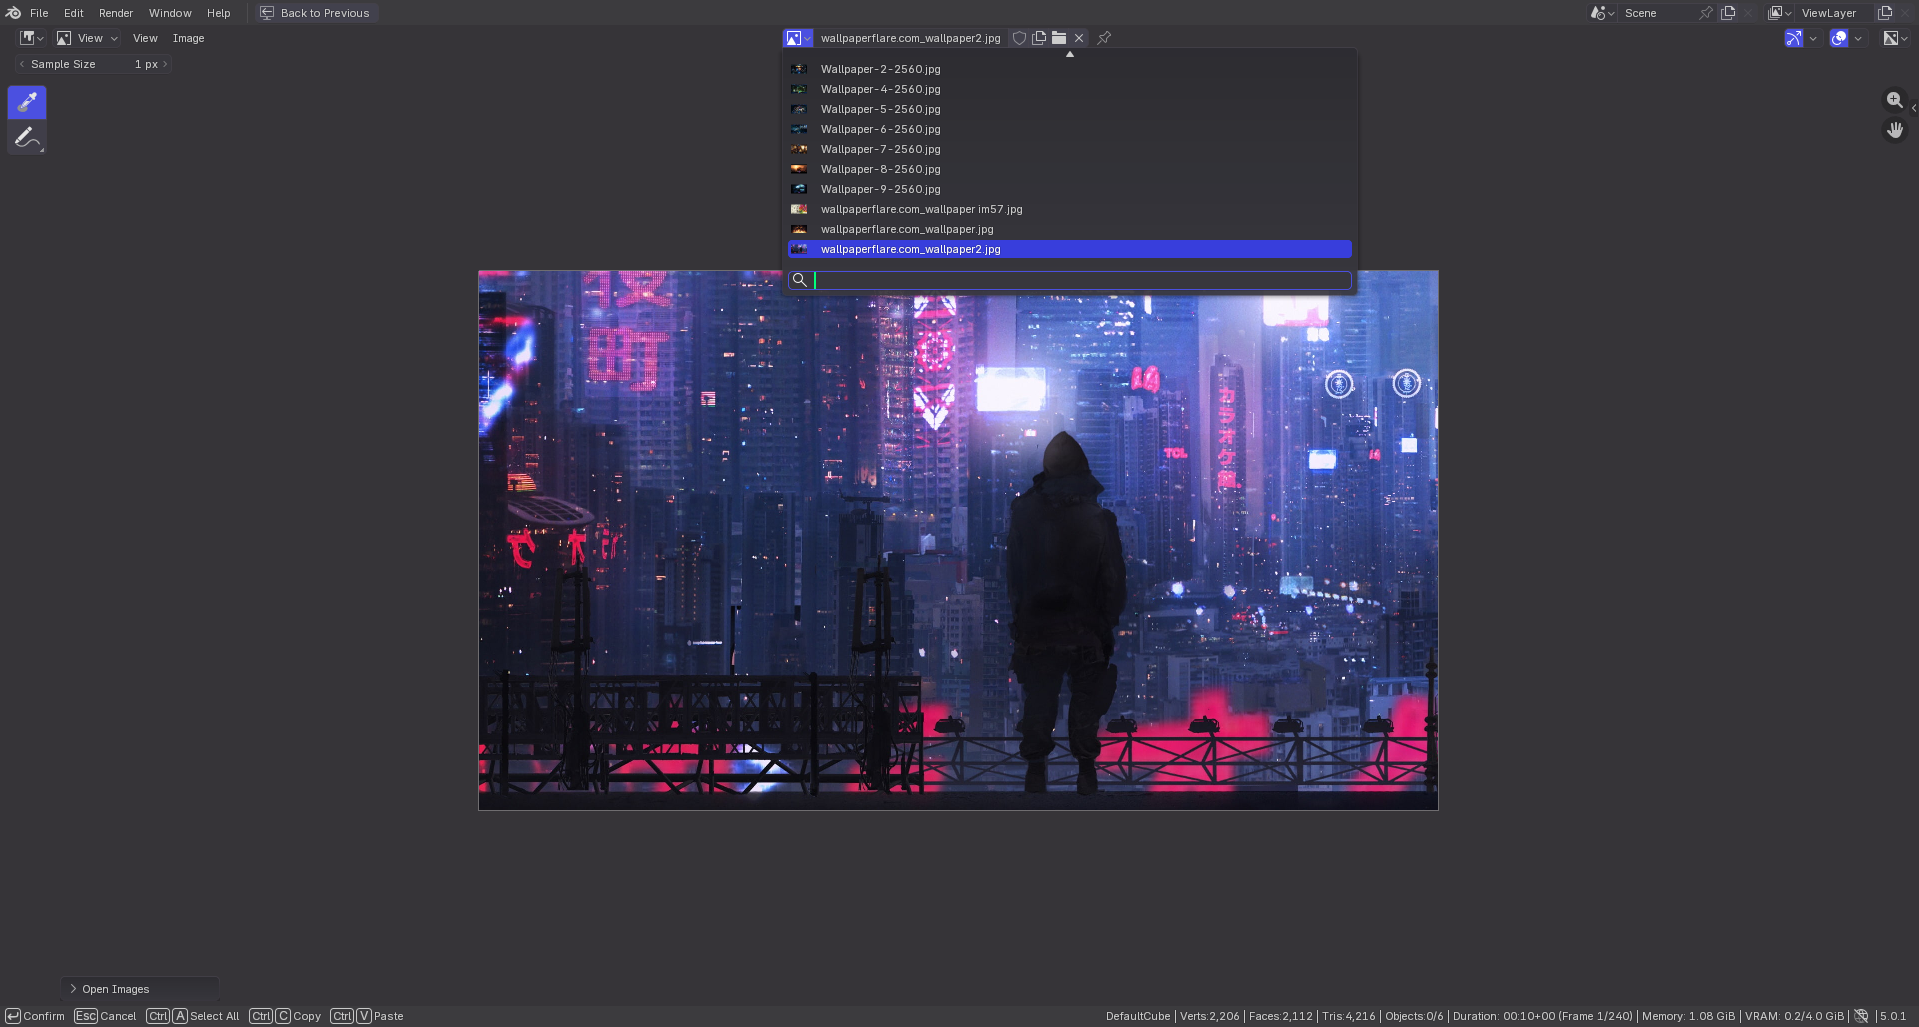1919x1027 pixels.
Task: Toggle show gizmos button
Action: coord(1794,38)
